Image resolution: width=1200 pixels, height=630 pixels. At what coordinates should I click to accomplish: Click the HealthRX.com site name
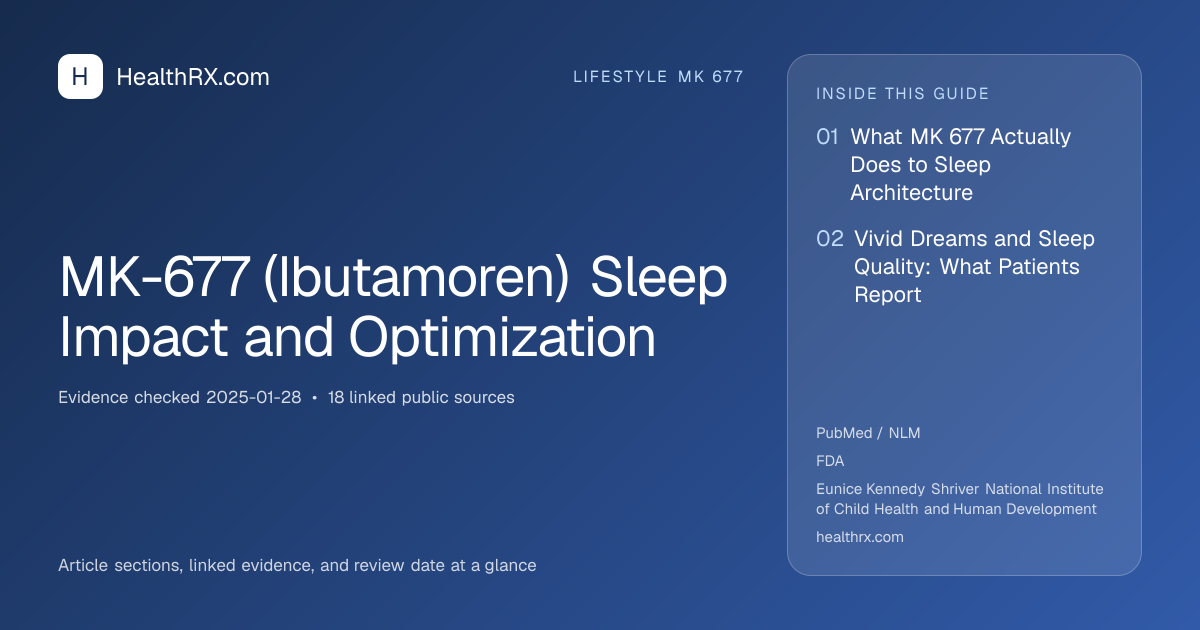coord(193,77)
